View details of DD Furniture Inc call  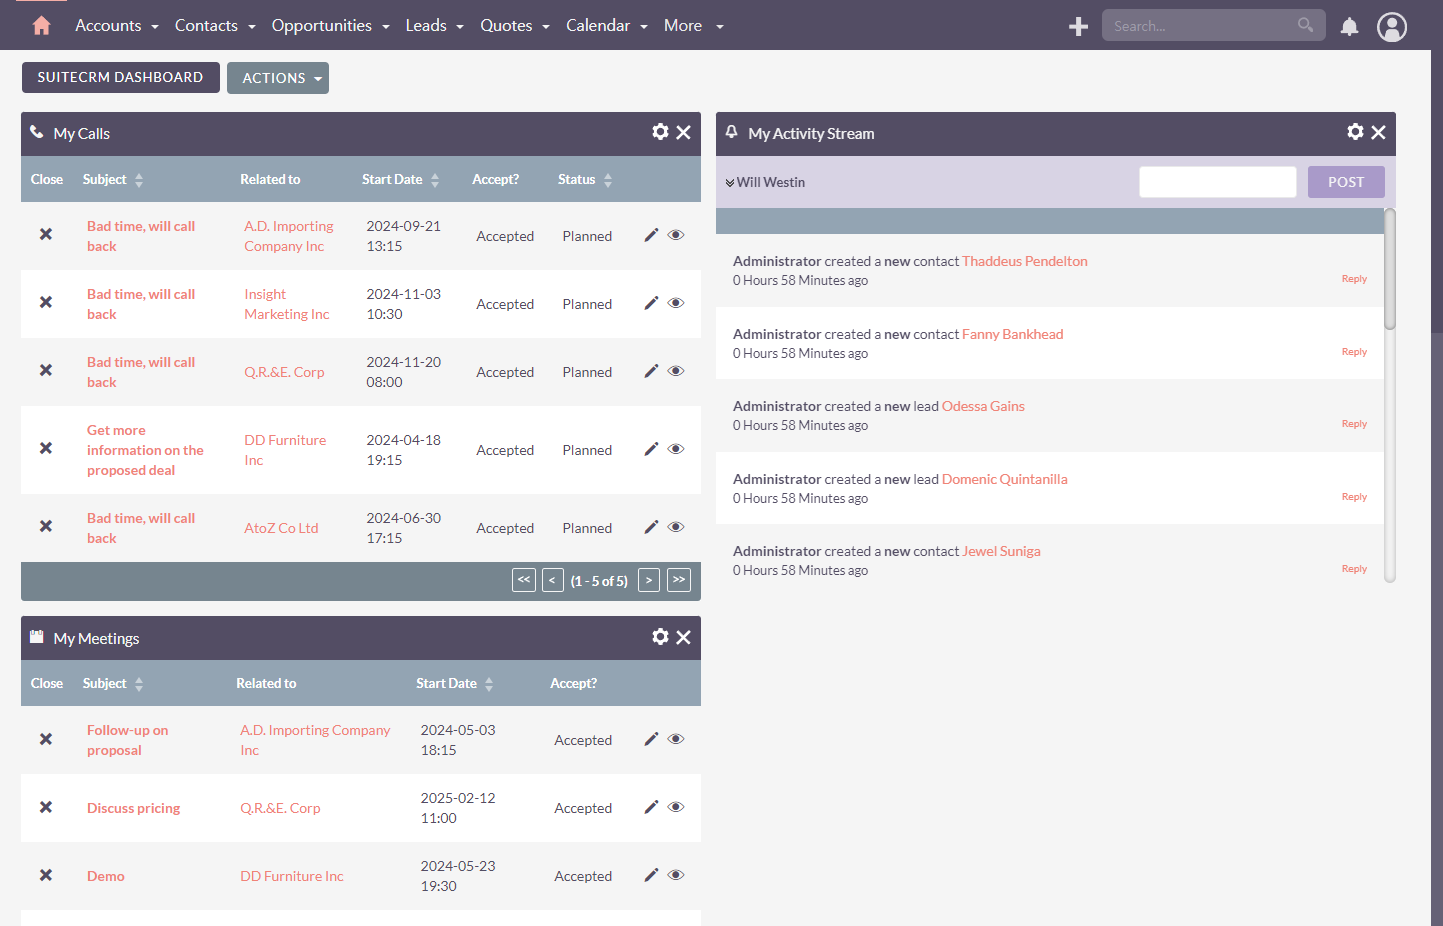tap(676, 449)
